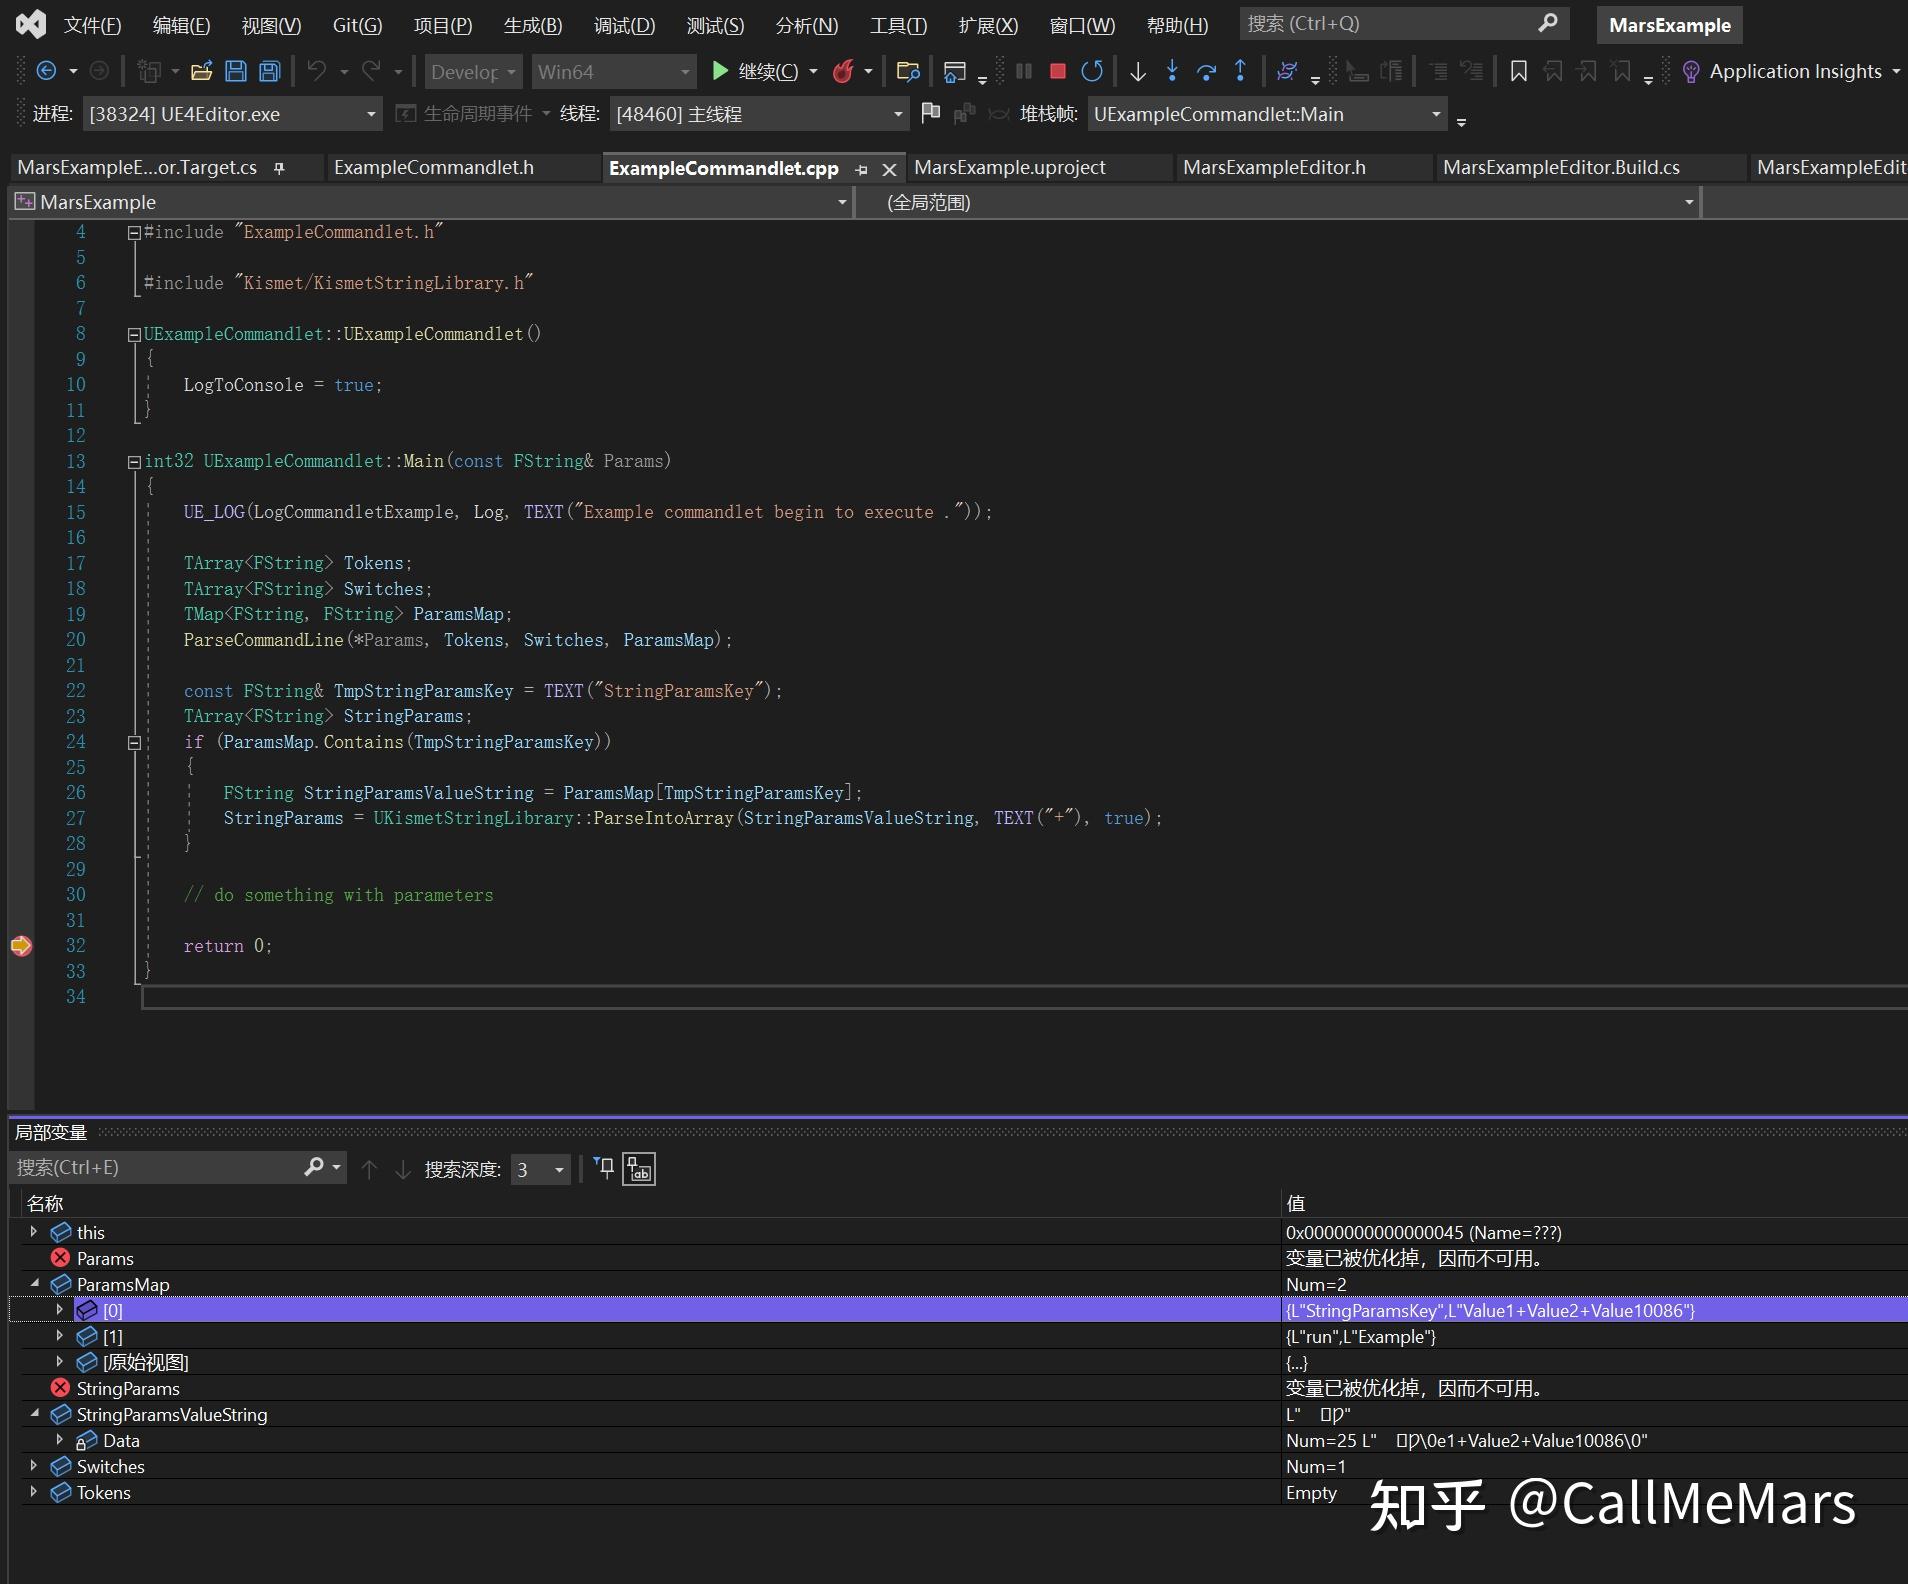
Task: Collapse the include region at line 4
Action: [x=134, y=233]
